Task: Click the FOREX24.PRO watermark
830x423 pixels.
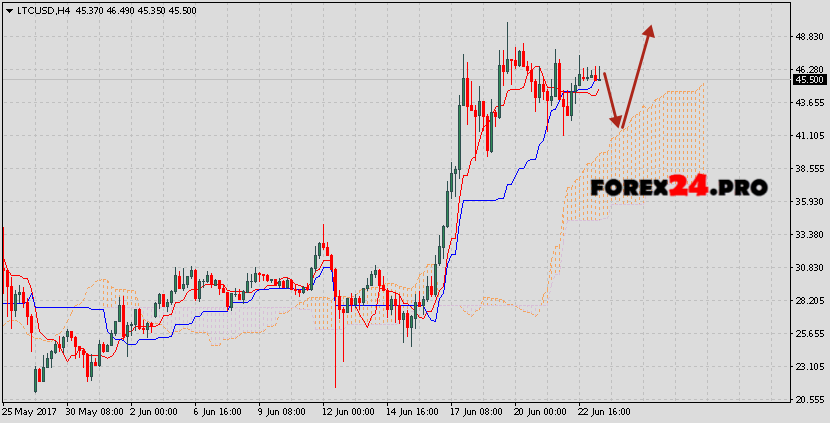Action: pyautogui.click(x=678, y=187)
